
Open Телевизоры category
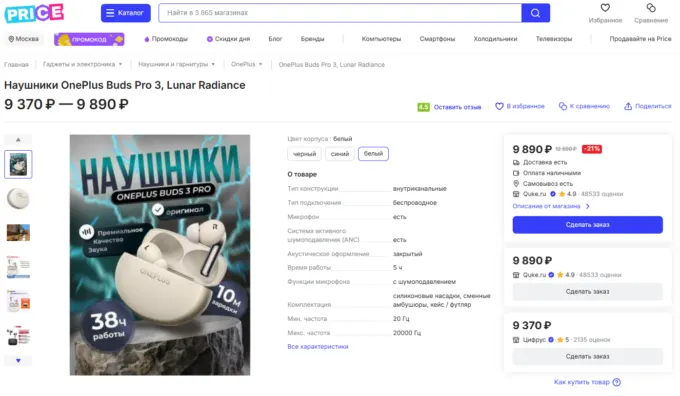554,39
